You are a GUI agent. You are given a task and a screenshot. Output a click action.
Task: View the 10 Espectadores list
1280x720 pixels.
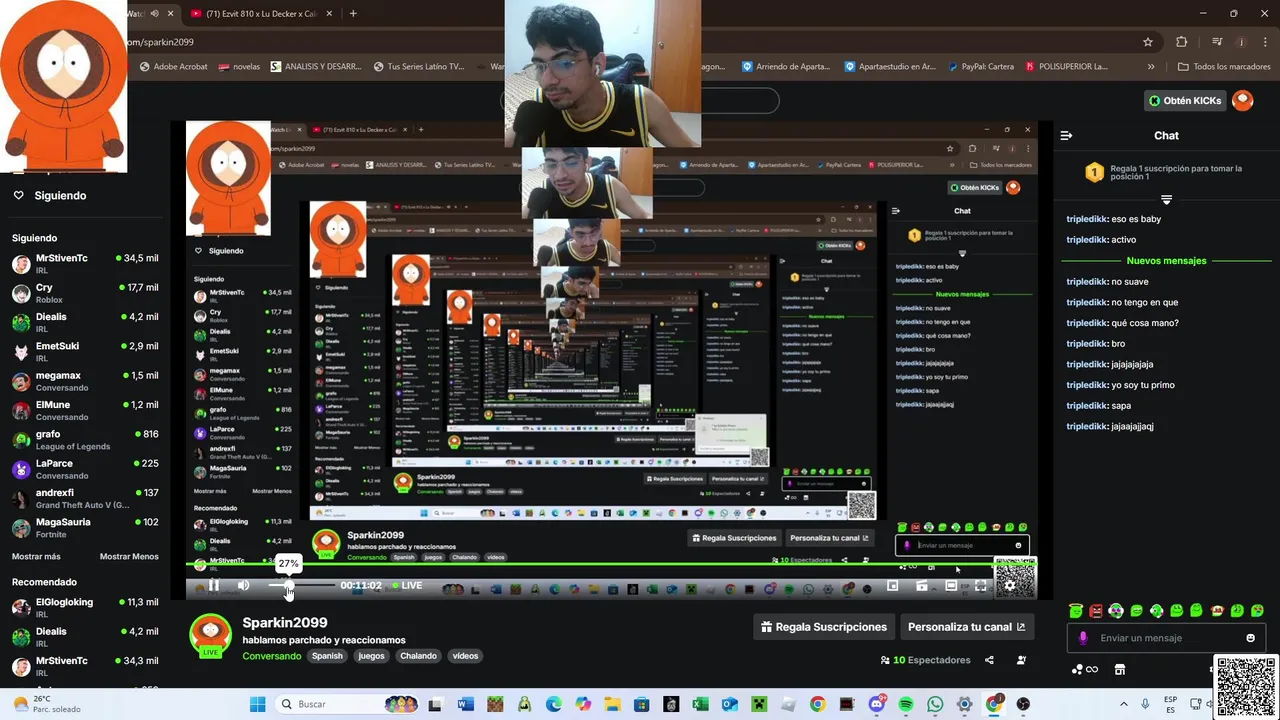coord(925,660)
